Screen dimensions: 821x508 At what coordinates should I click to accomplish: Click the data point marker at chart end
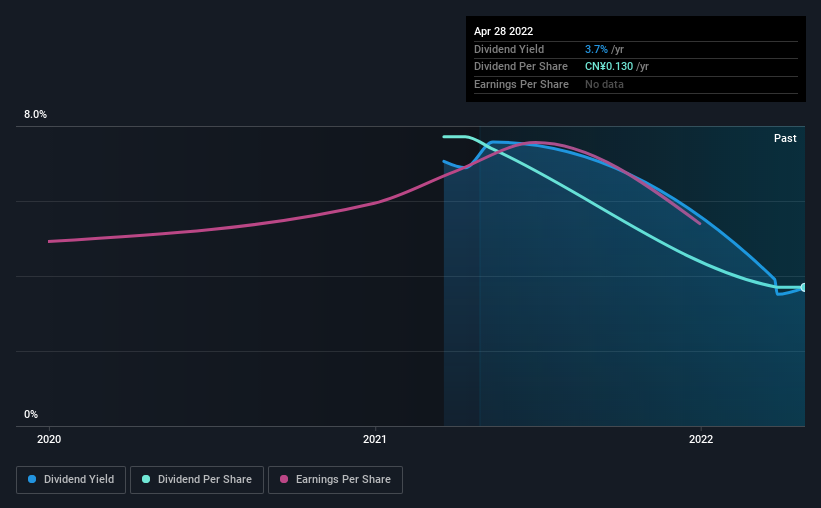pos(804,288)
